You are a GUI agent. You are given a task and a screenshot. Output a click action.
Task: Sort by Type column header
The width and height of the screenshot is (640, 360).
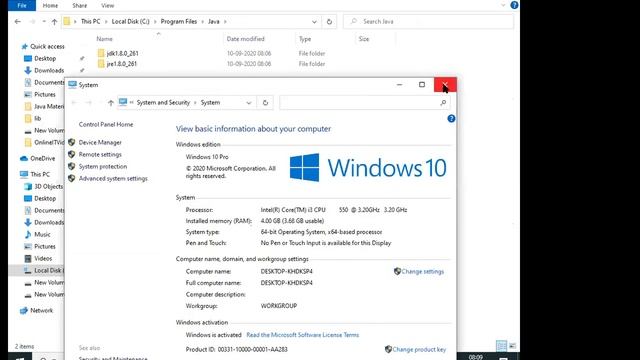click(x=305, y=39)
